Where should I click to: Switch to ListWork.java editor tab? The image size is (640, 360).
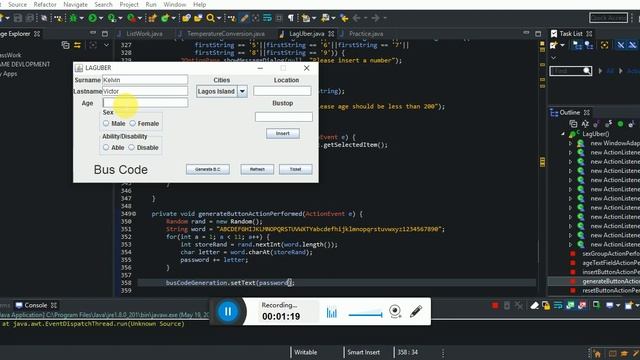pyautogui.click(x=144, y=34)
